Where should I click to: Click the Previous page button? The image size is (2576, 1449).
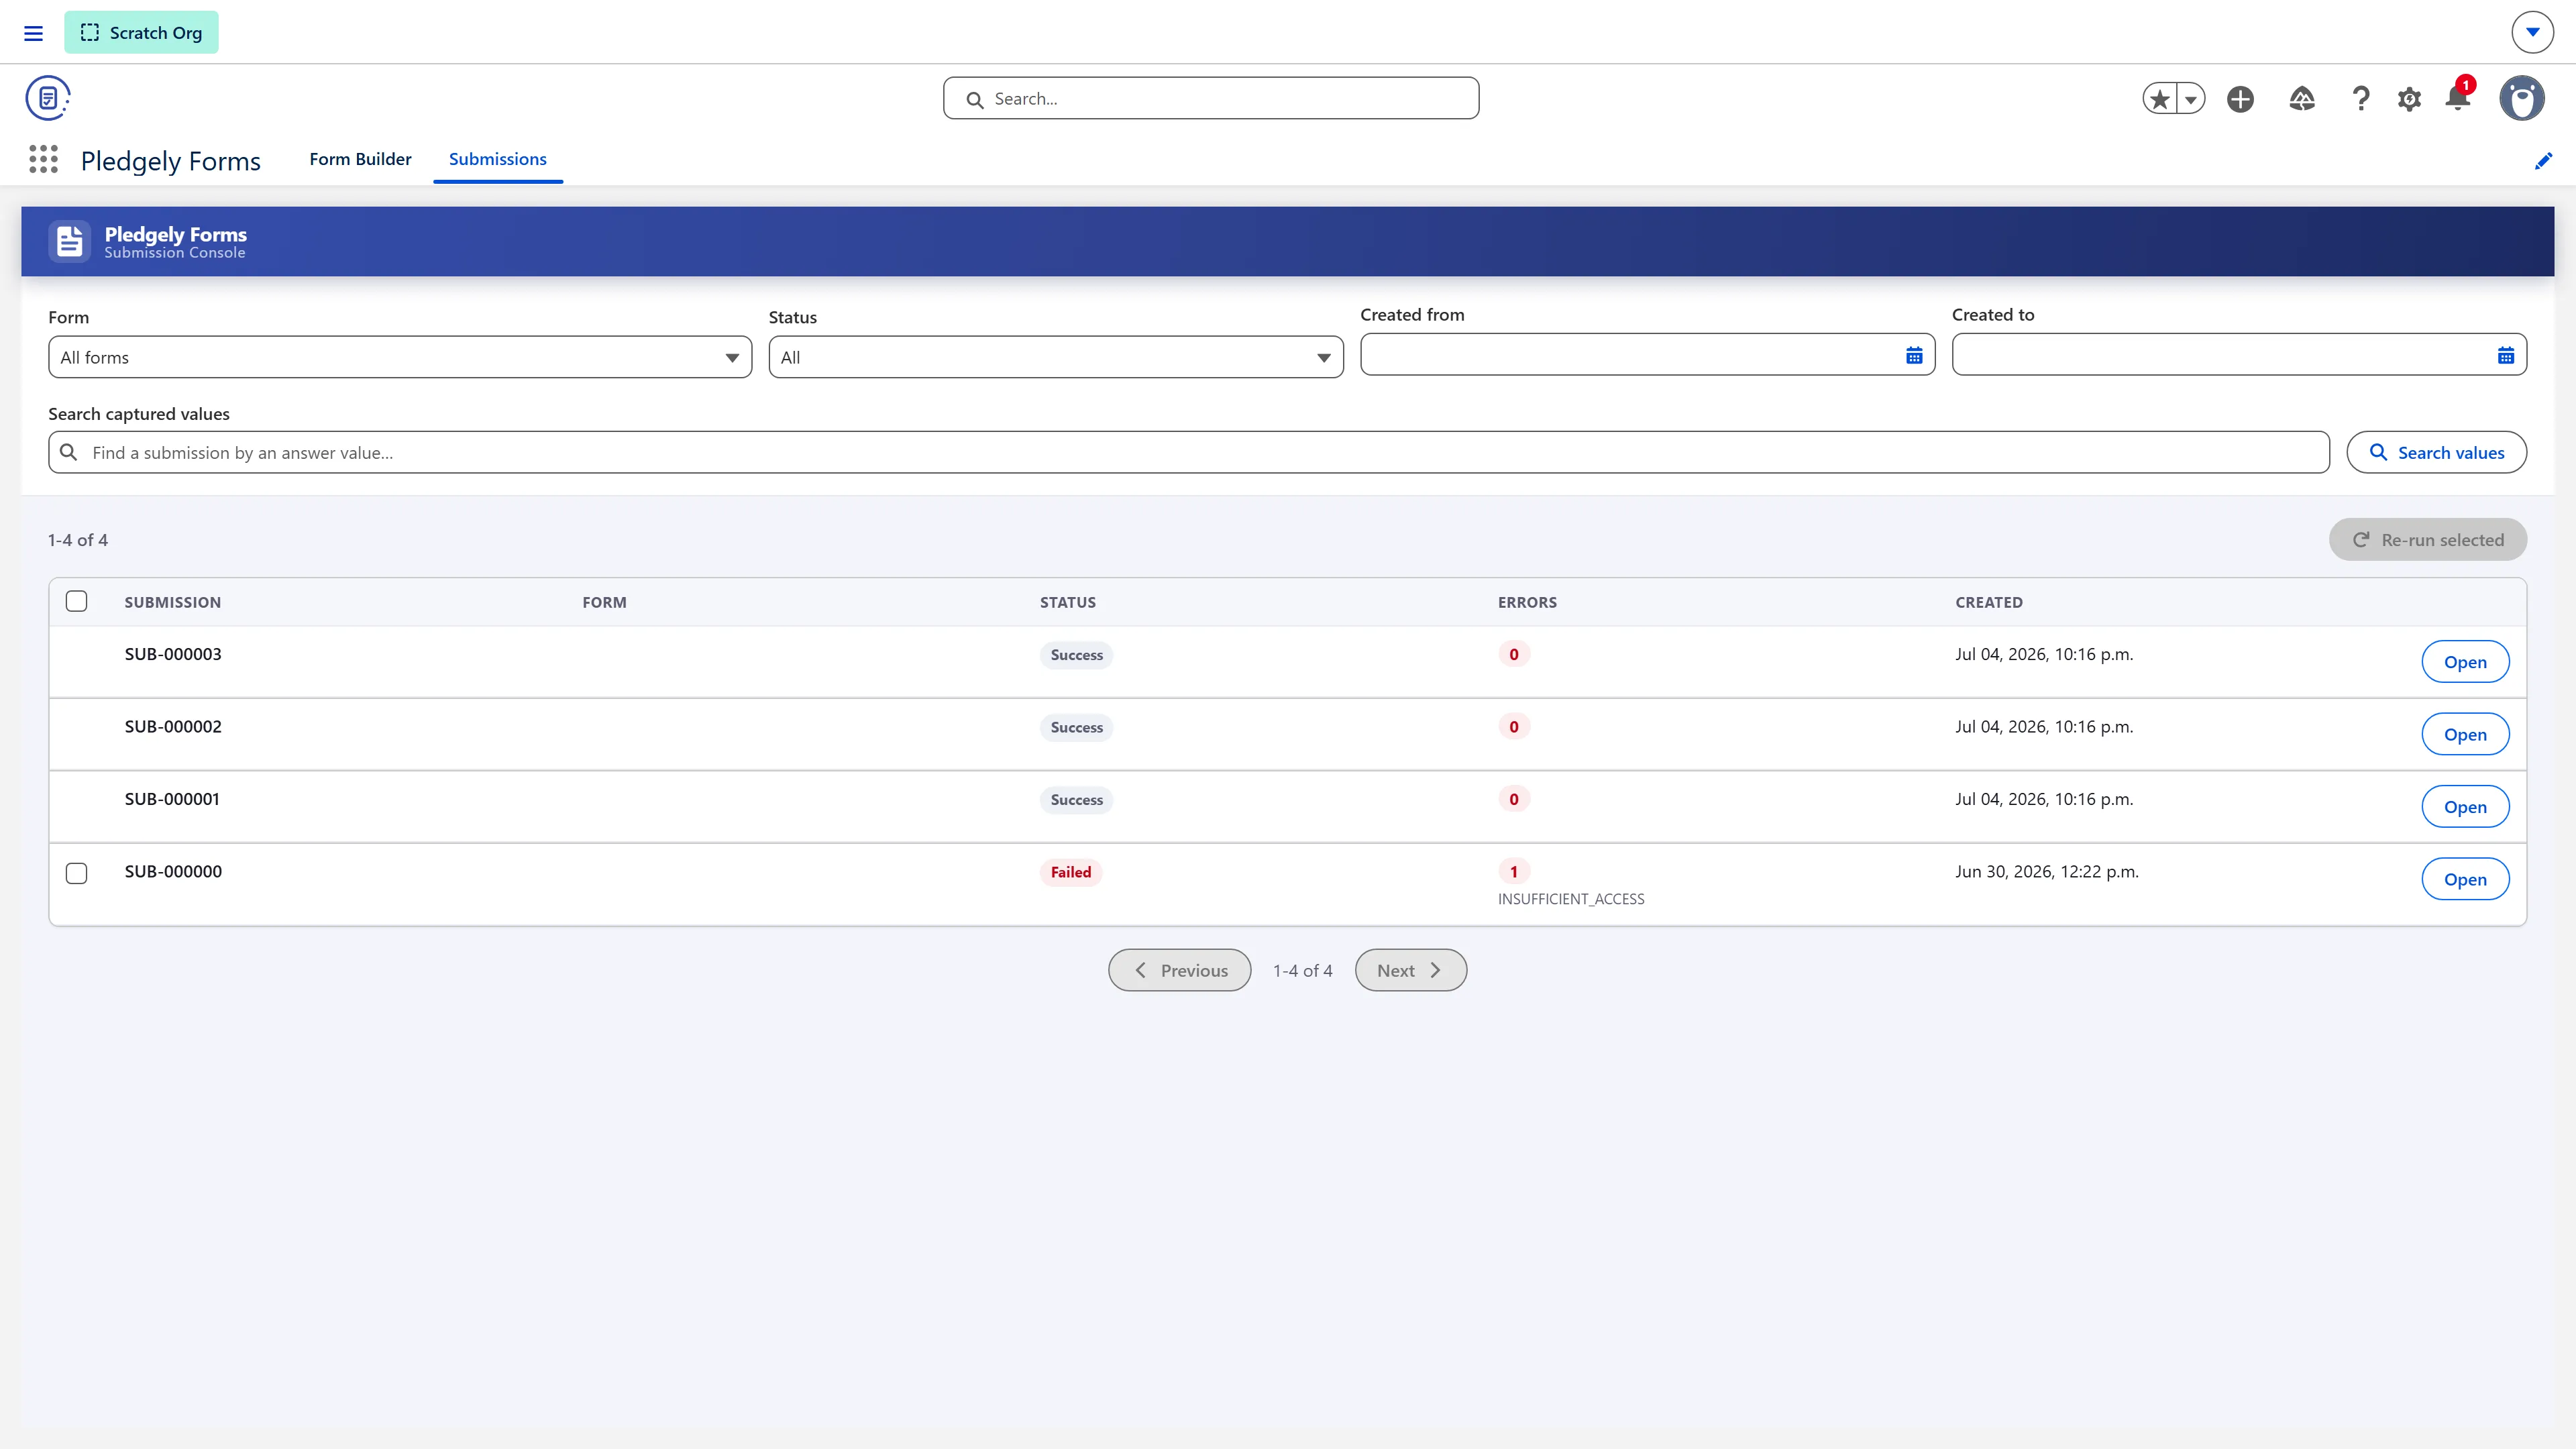click(x=1179, y=970)
